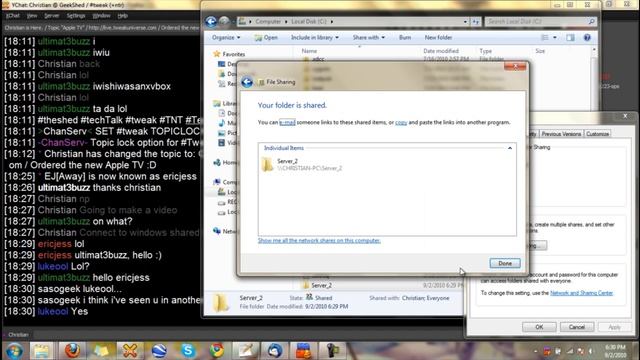The image size is (640, 360).
Task: Click Explorer window back navigation arrow
Action: pyautogui.click(x=211, y=21)
